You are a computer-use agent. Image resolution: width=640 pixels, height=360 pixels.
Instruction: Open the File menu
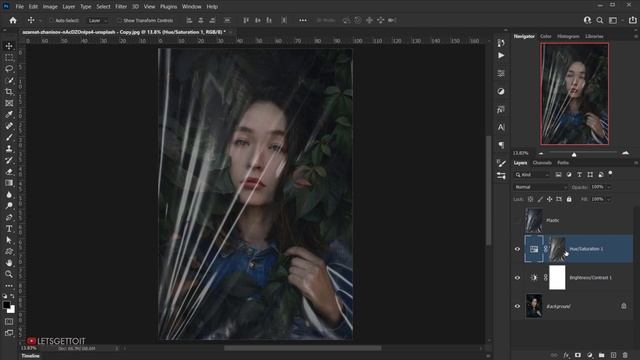pyautogui.click(x=19, y=7)
